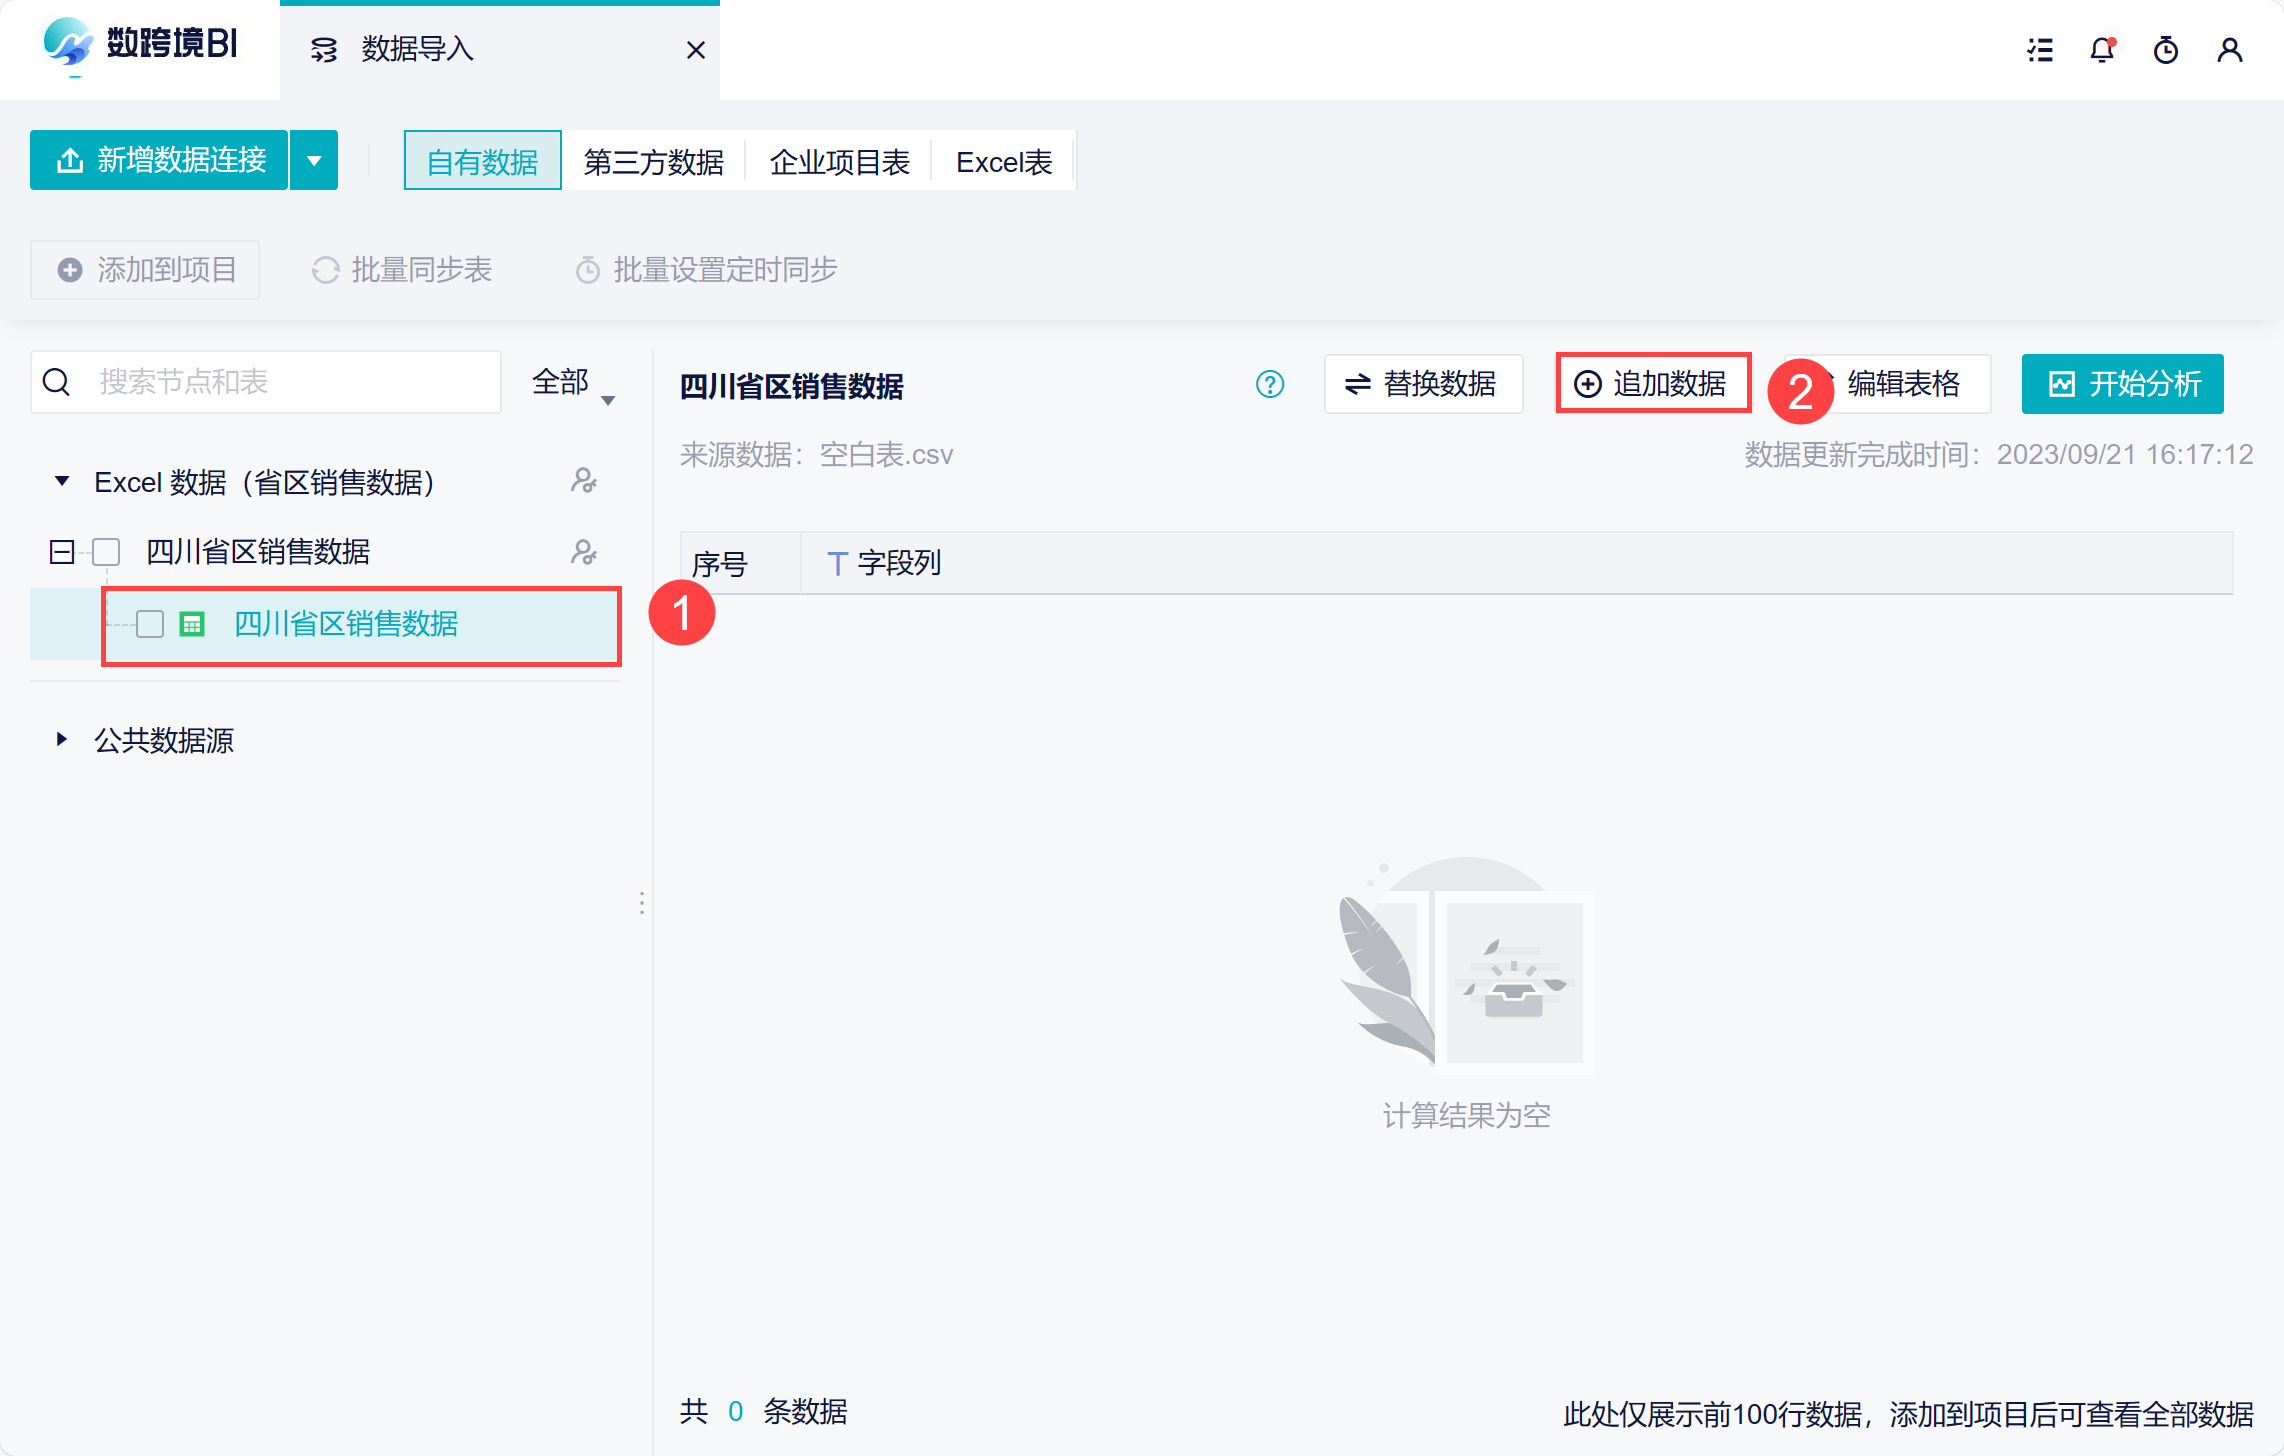2284x1456 pixels.
Task: Click permission icon beside Excel 数据 node
Action: (x=583, y=481)
